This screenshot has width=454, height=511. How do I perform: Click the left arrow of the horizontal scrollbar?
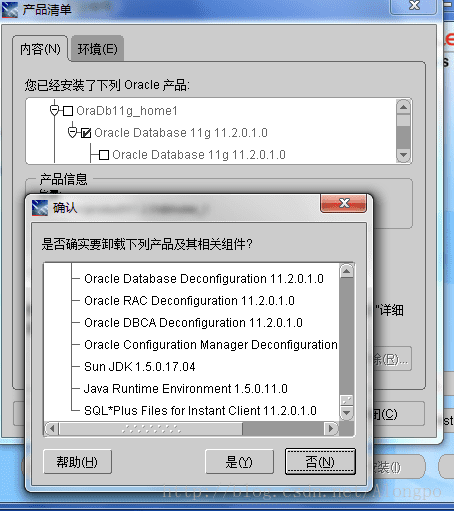coord(52,428)
